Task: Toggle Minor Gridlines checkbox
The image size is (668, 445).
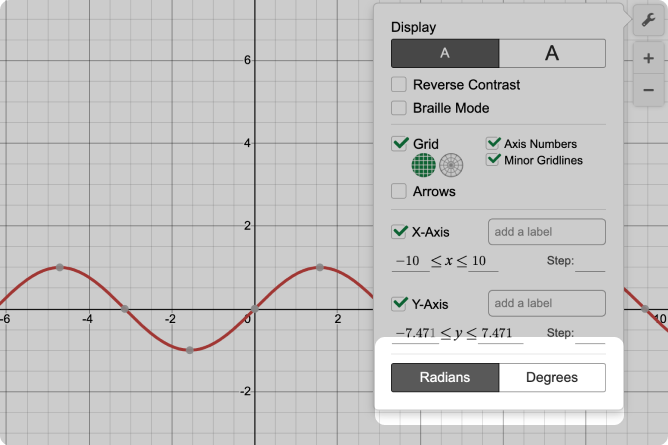Action: pos(493,160)
